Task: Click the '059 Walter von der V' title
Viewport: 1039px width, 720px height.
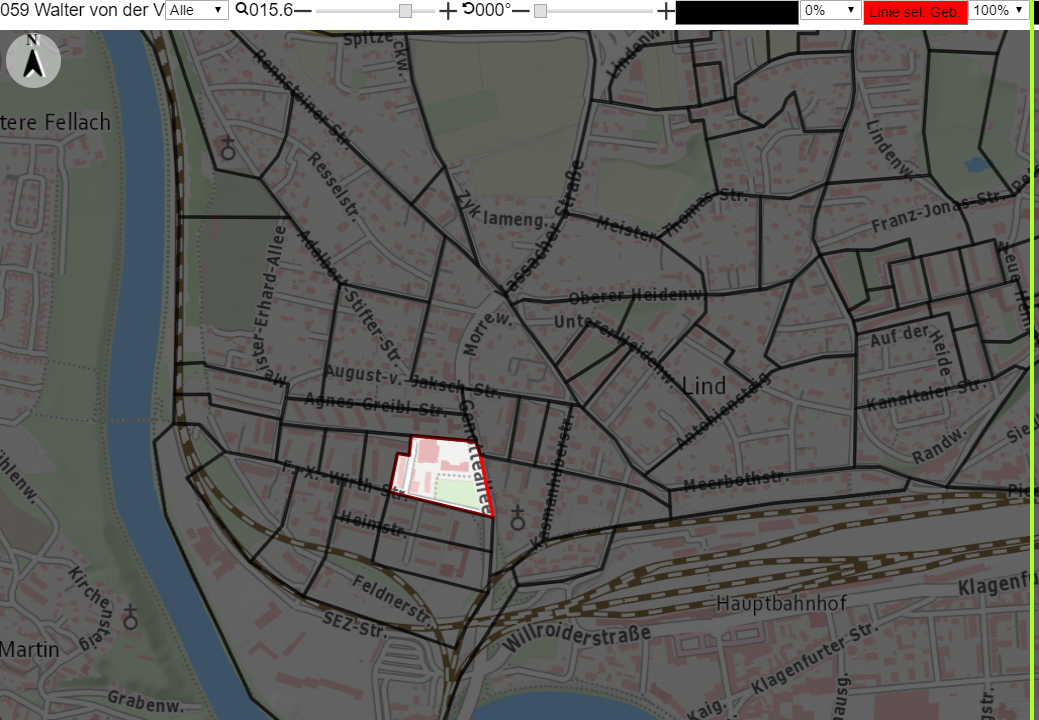Action: click(x=82, y=10)
